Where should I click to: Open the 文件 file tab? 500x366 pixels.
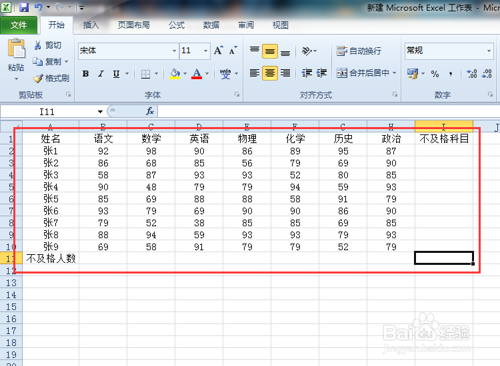18,25
